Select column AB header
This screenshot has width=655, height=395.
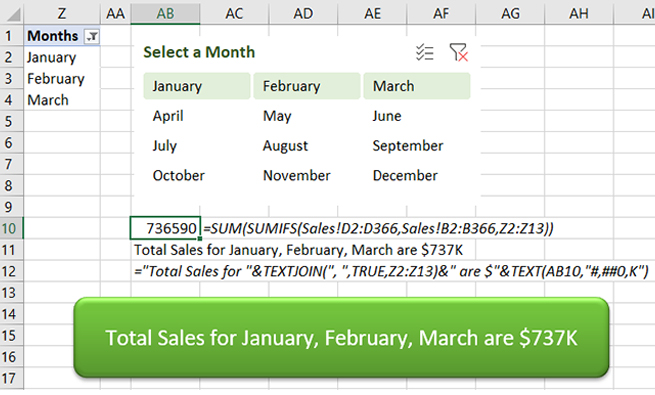point(165,13)
